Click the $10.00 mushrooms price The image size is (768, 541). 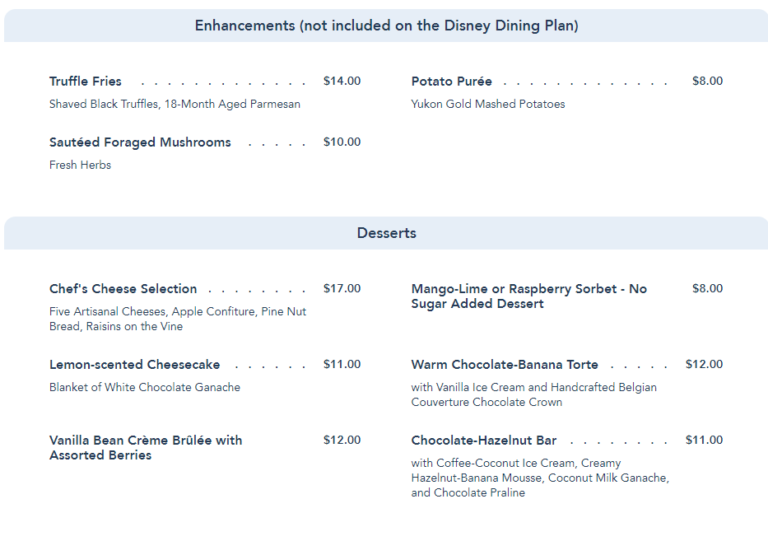point(342,142)
